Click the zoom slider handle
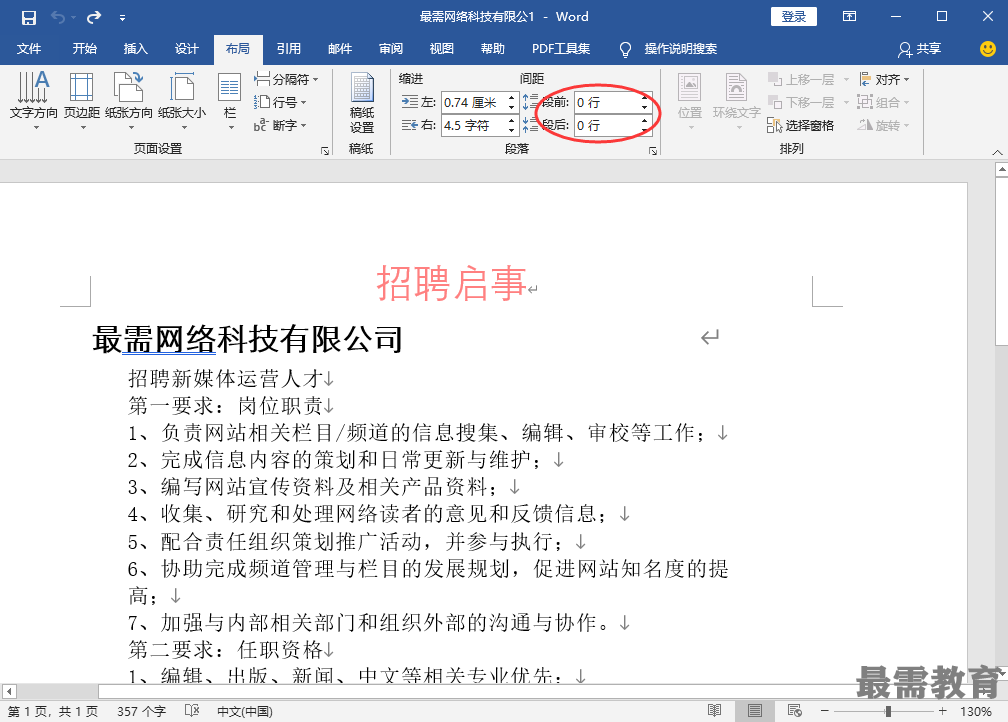Image resolution: width=1008 pixels, height=722 pixels. pos(888,711)
